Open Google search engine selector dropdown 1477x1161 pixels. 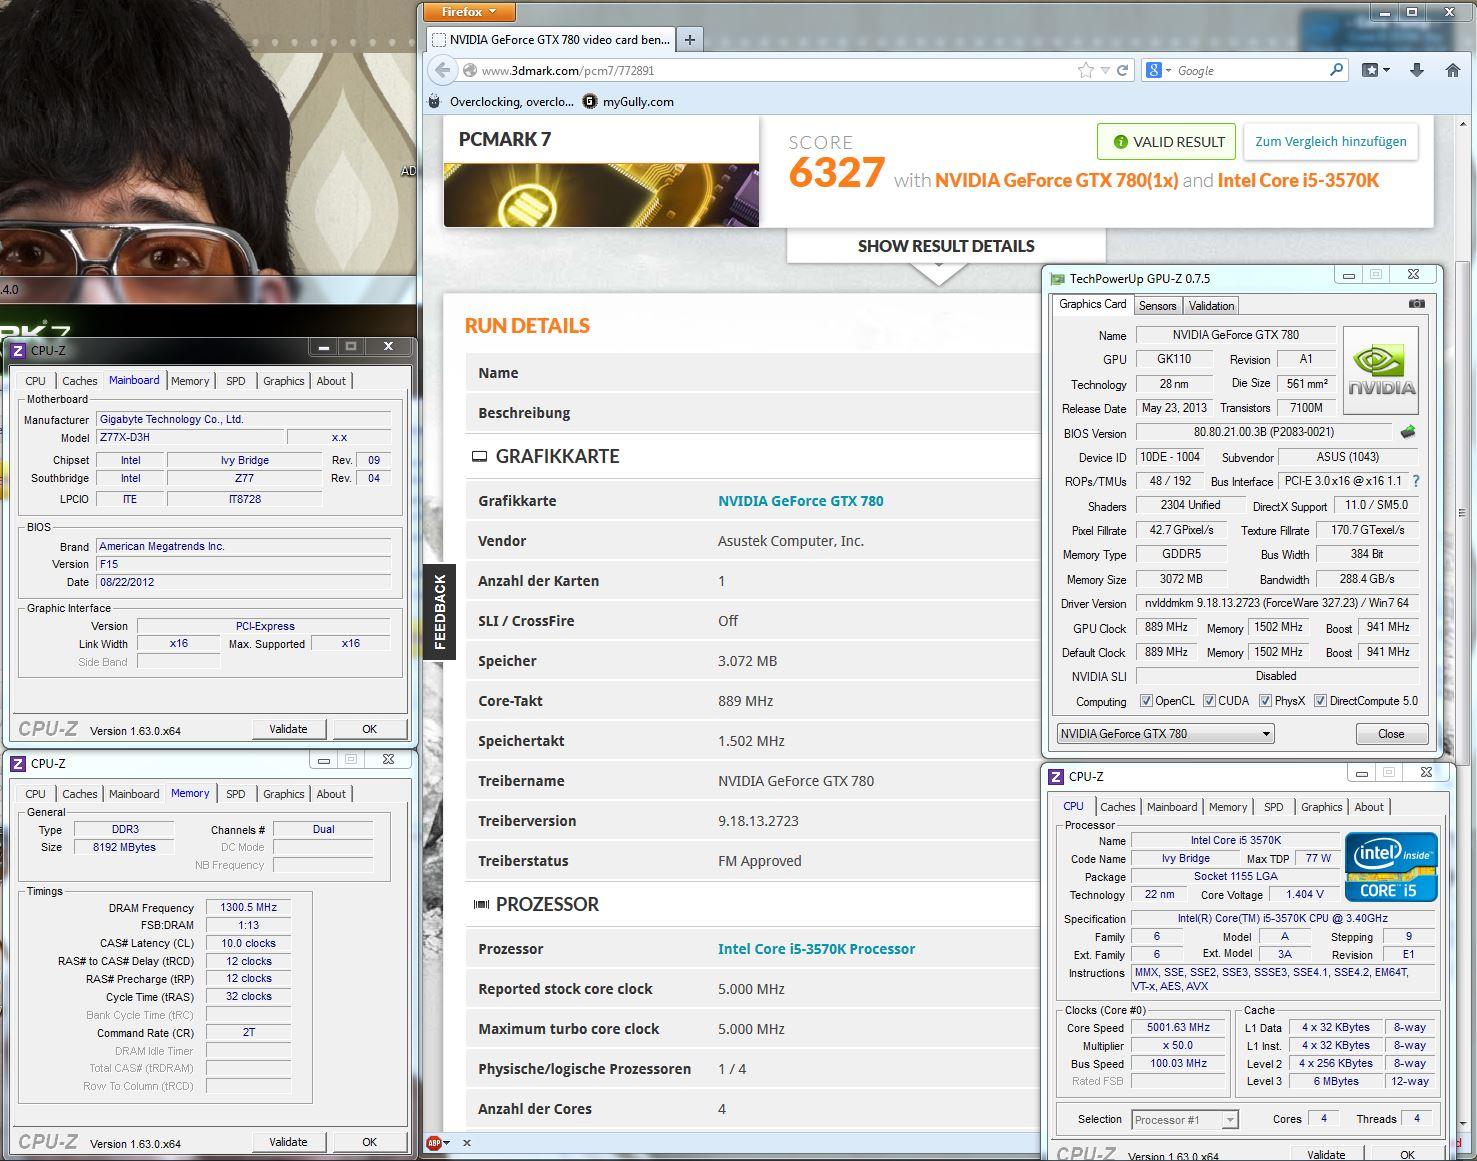tap(1159, 70)
